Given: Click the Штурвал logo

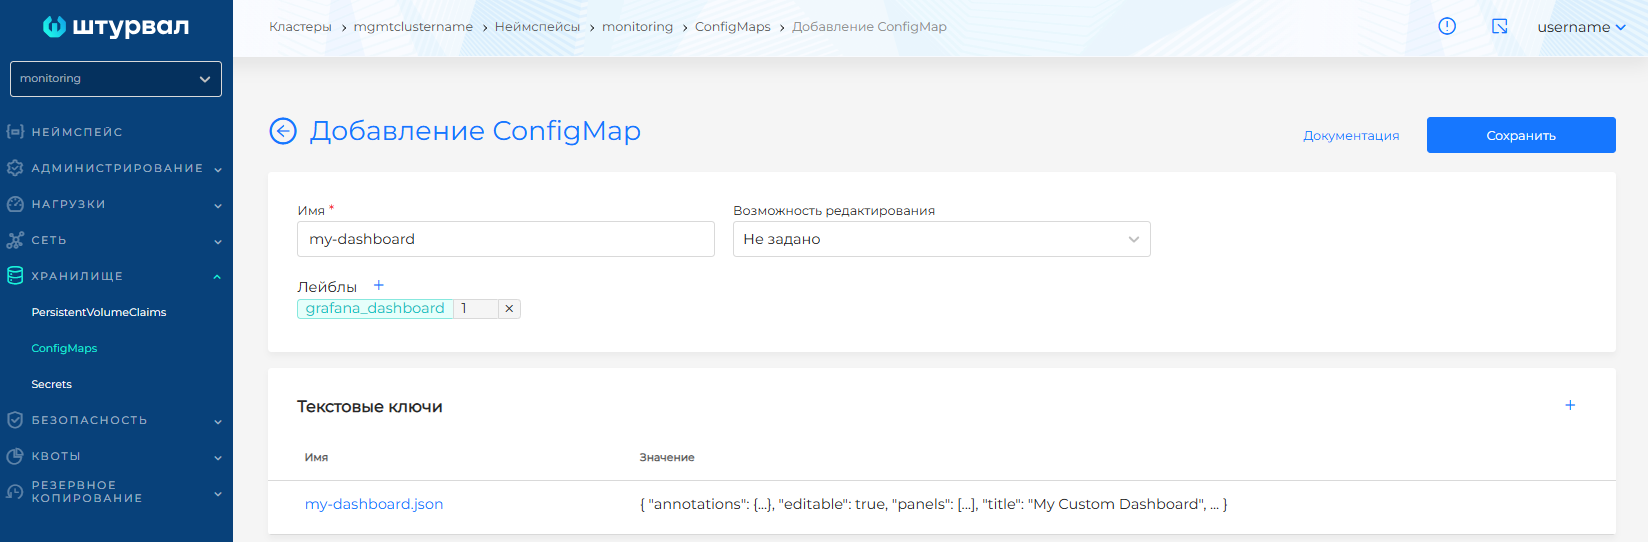Looking at the screenshot, I should [x=116, y=27].
